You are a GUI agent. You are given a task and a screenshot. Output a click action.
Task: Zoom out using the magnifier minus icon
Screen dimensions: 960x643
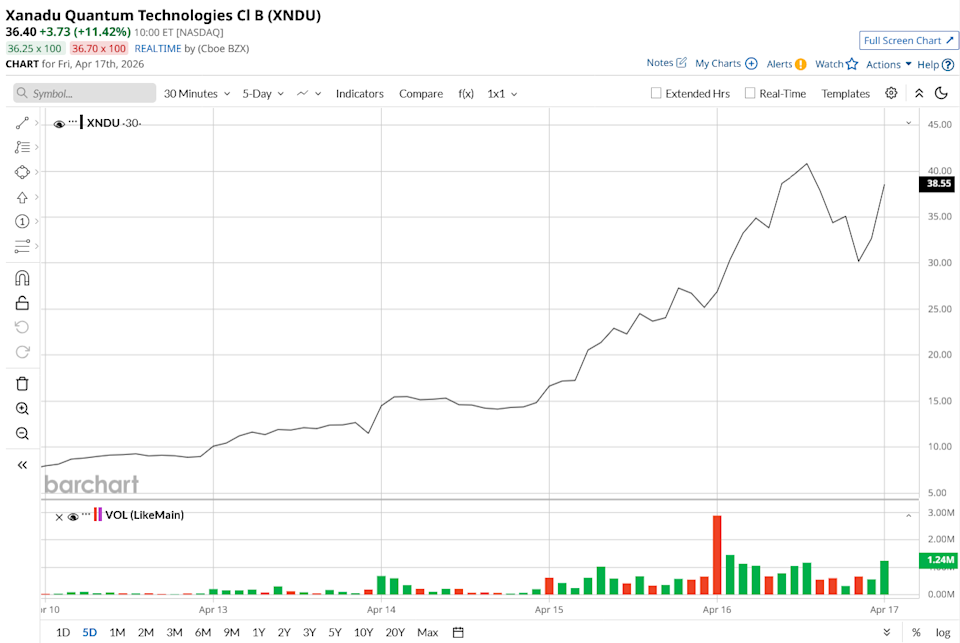tap(22, 434)
